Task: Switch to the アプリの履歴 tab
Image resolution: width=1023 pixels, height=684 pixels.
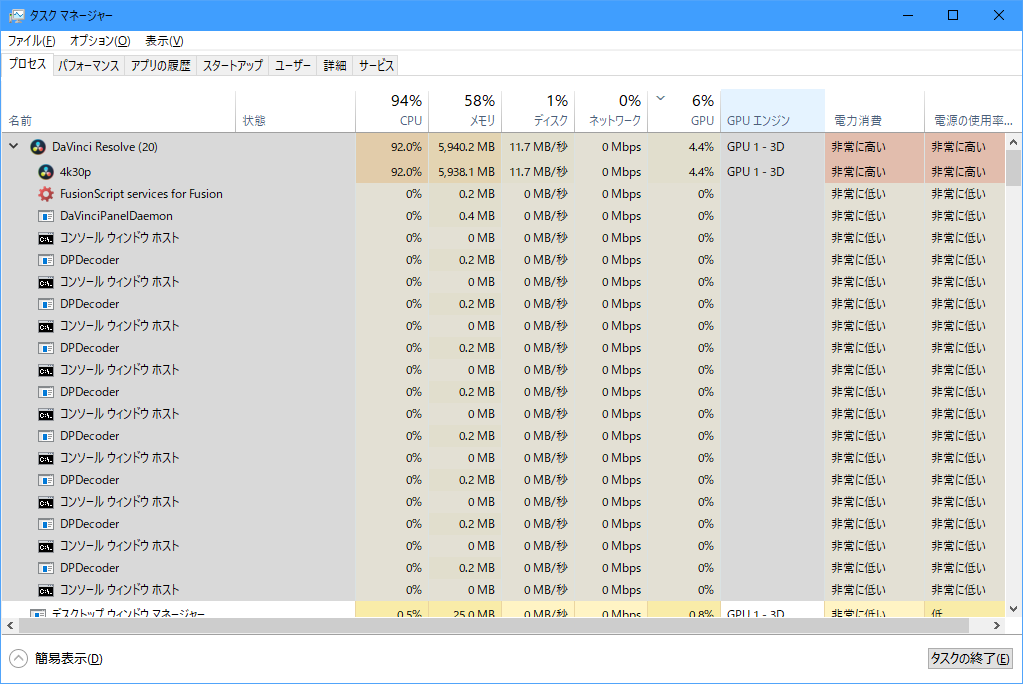Action: (160, 65)
